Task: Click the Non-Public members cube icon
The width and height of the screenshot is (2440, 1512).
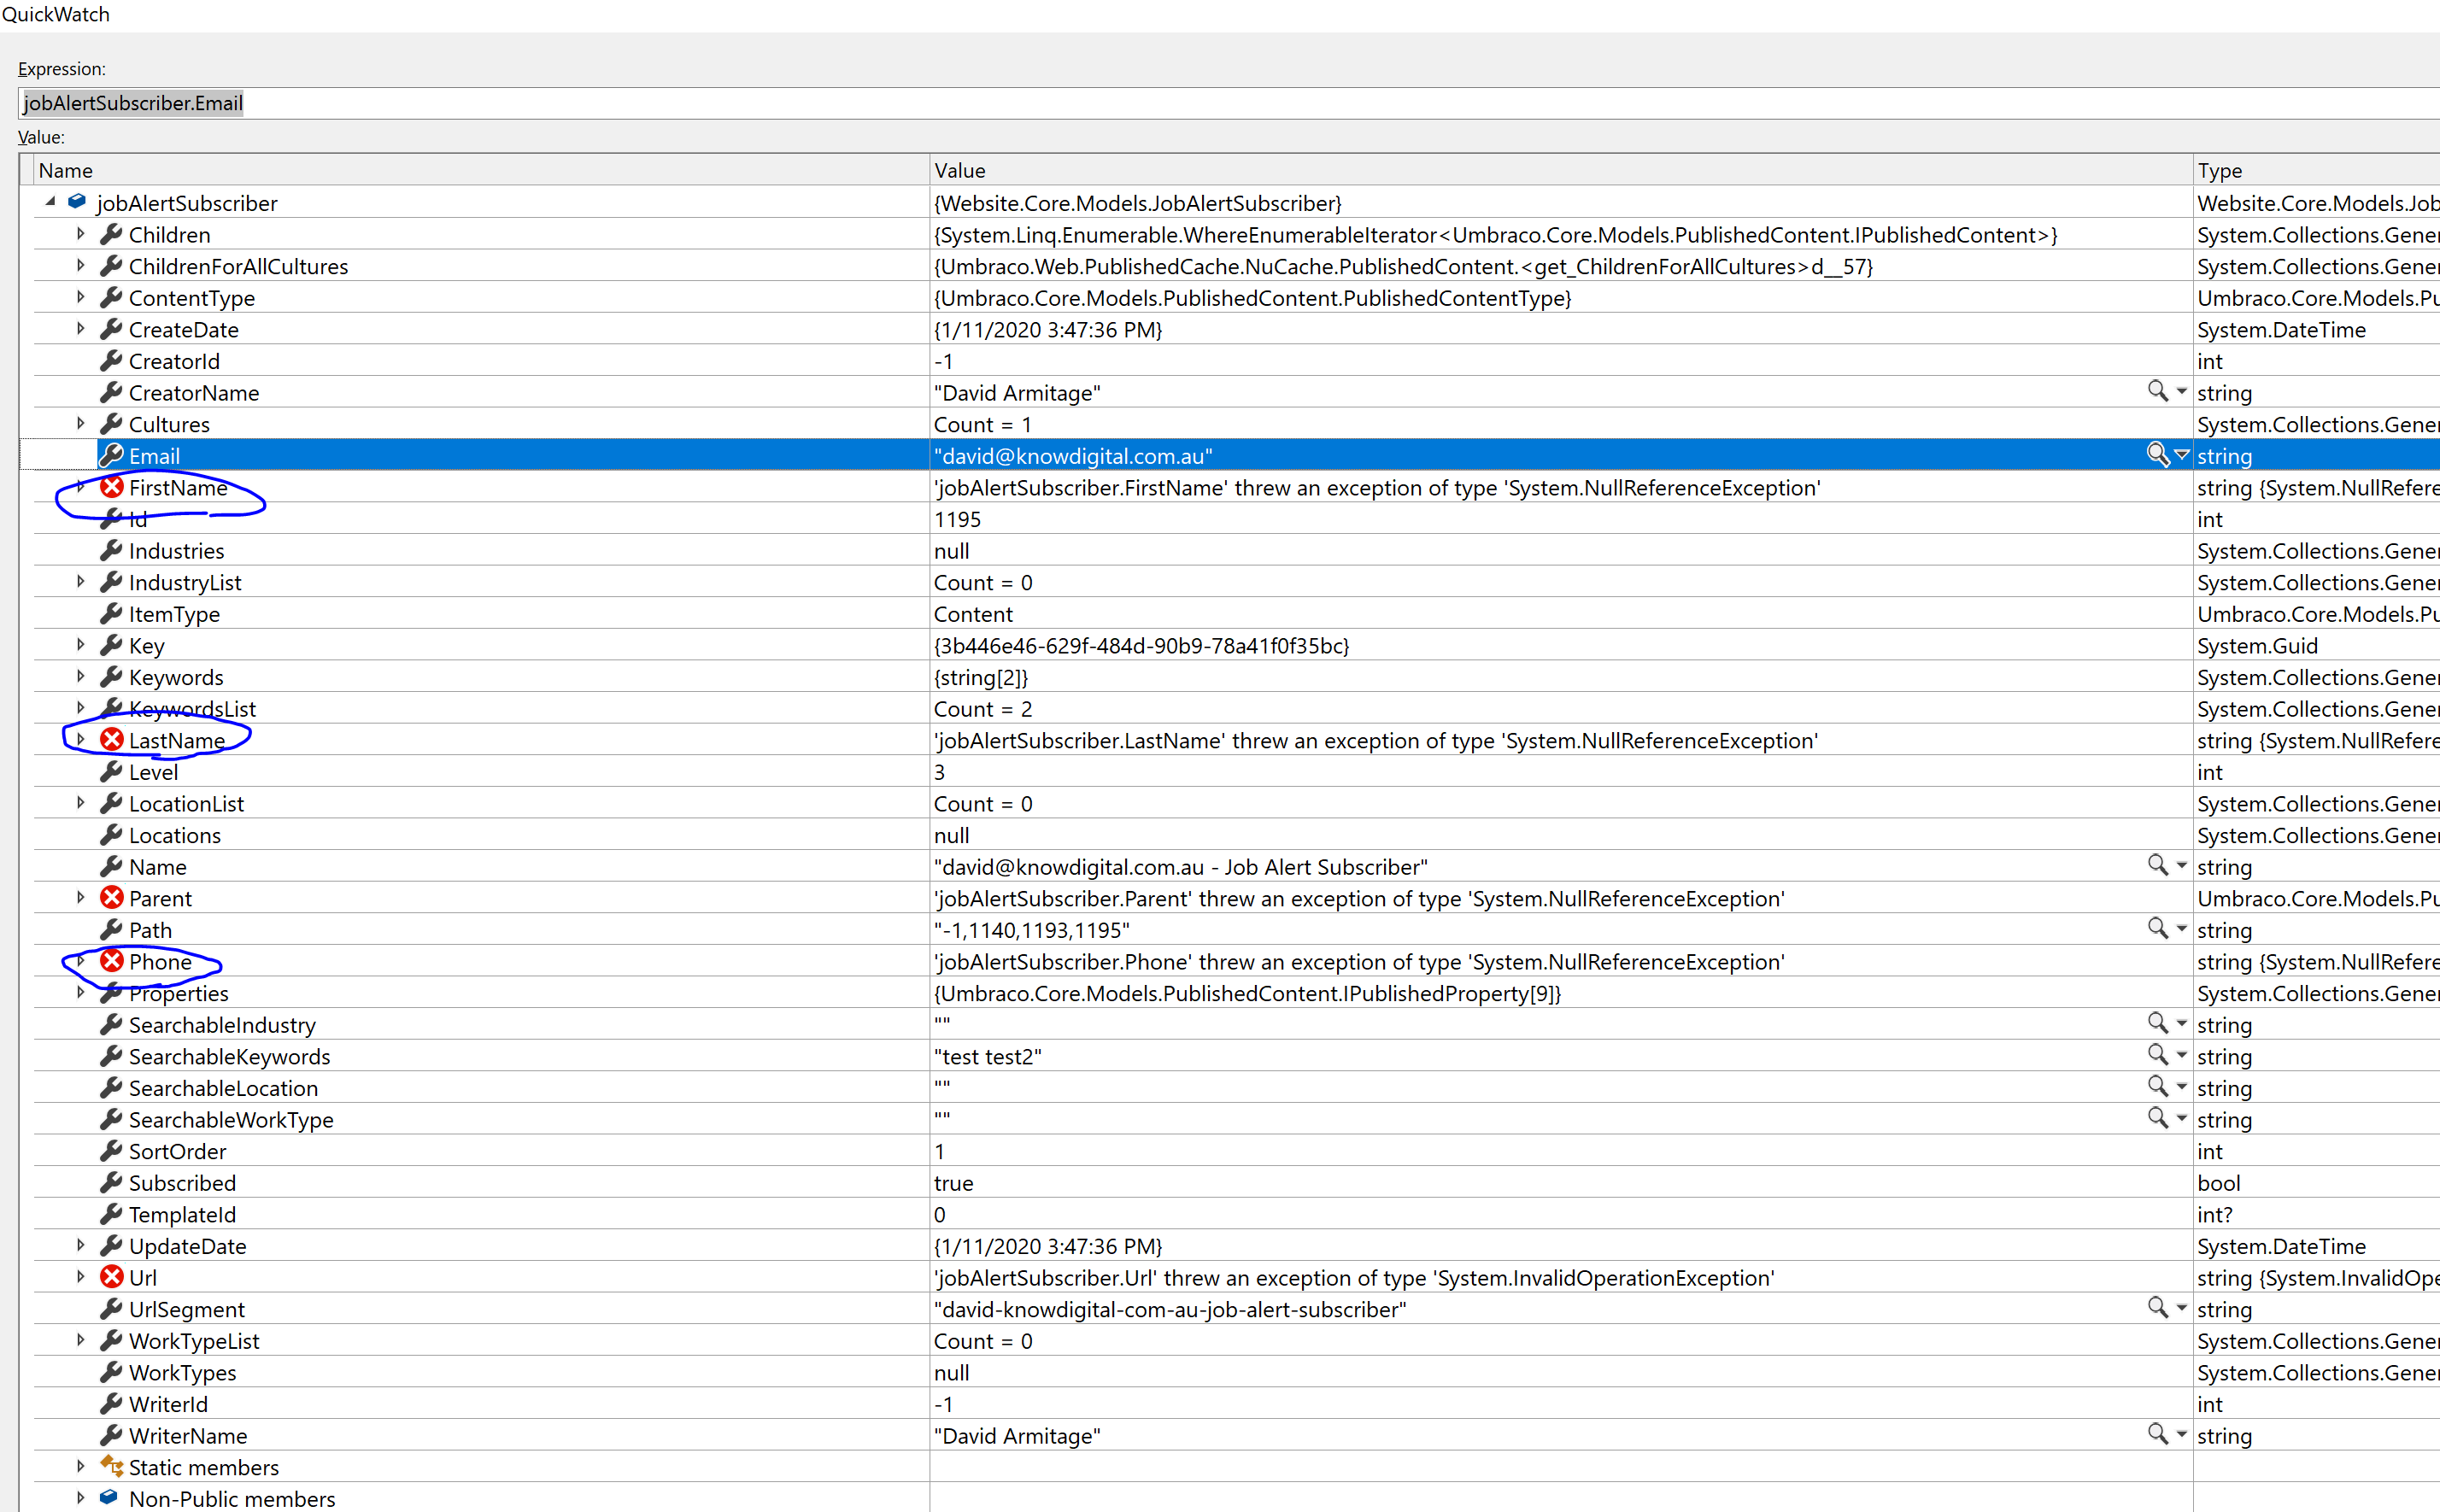Action: coord(109,1498)
